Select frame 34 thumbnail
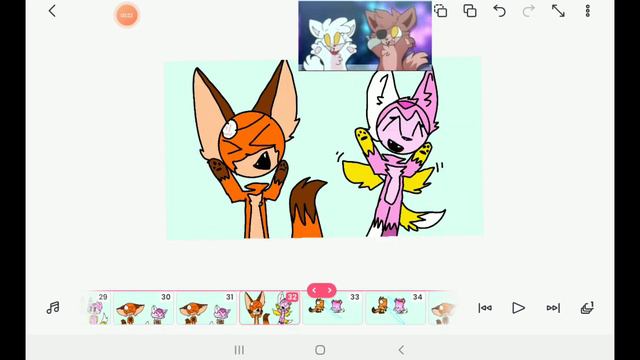 pos(395,308)
